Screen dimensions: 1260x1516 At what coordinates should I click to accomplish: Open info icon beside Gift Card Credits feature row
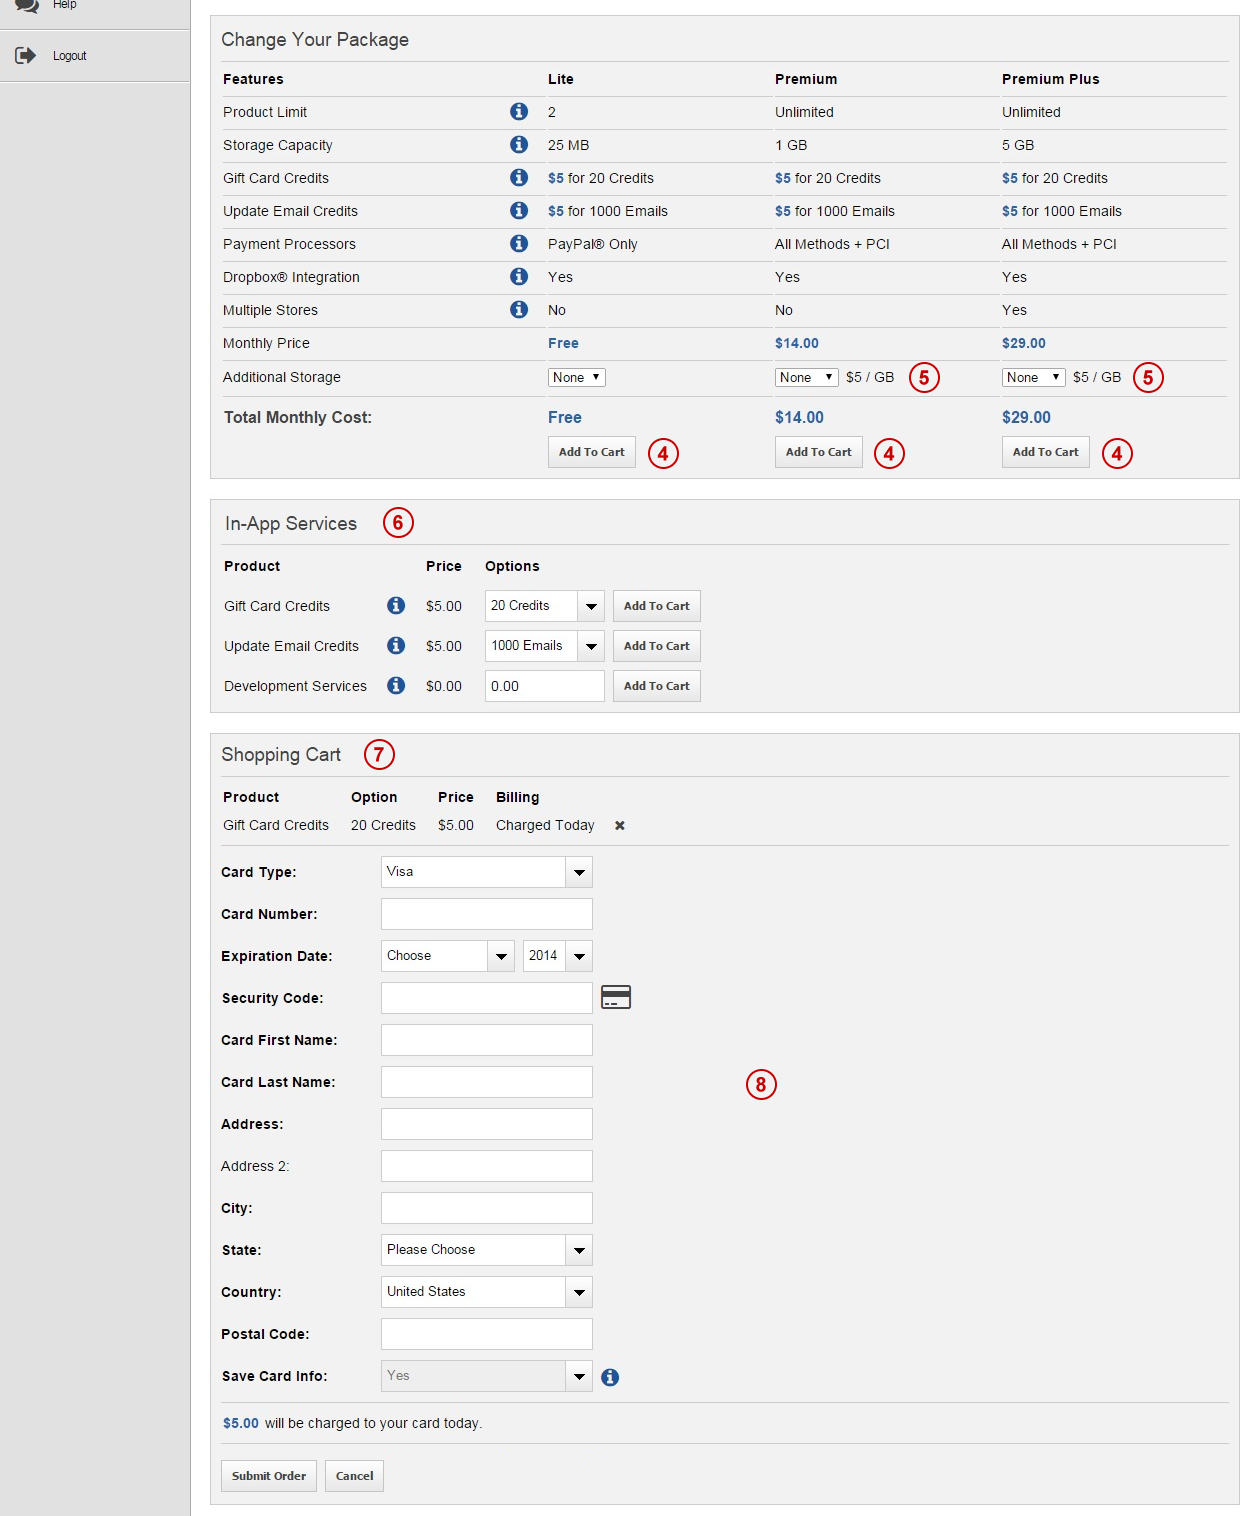pyautogui.click(x=519, y=177)
